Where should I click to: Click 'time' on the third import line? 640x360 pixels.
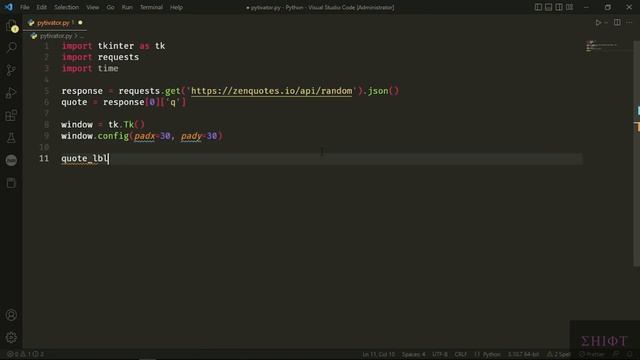[x=108, y=69]
